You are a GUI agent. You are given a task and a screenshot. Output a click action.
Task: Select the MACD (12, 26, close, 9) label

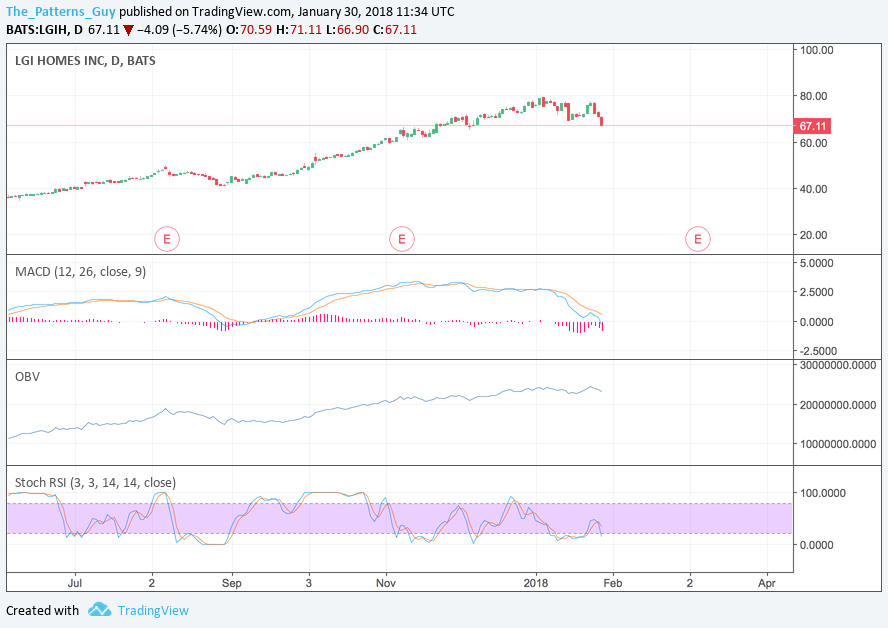(80, 272)
